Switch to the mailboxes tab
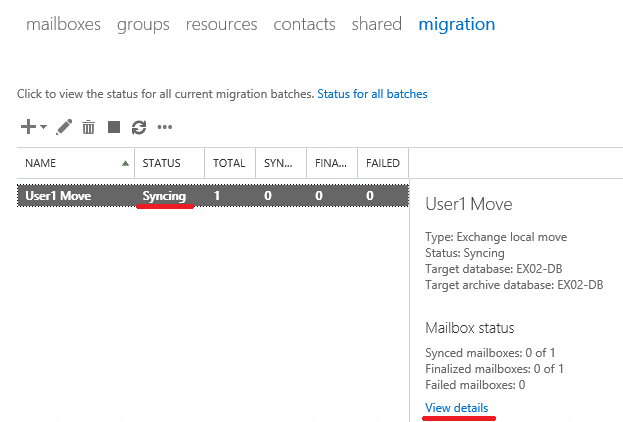Screen dimensions: 623x422 pos(64,24)
